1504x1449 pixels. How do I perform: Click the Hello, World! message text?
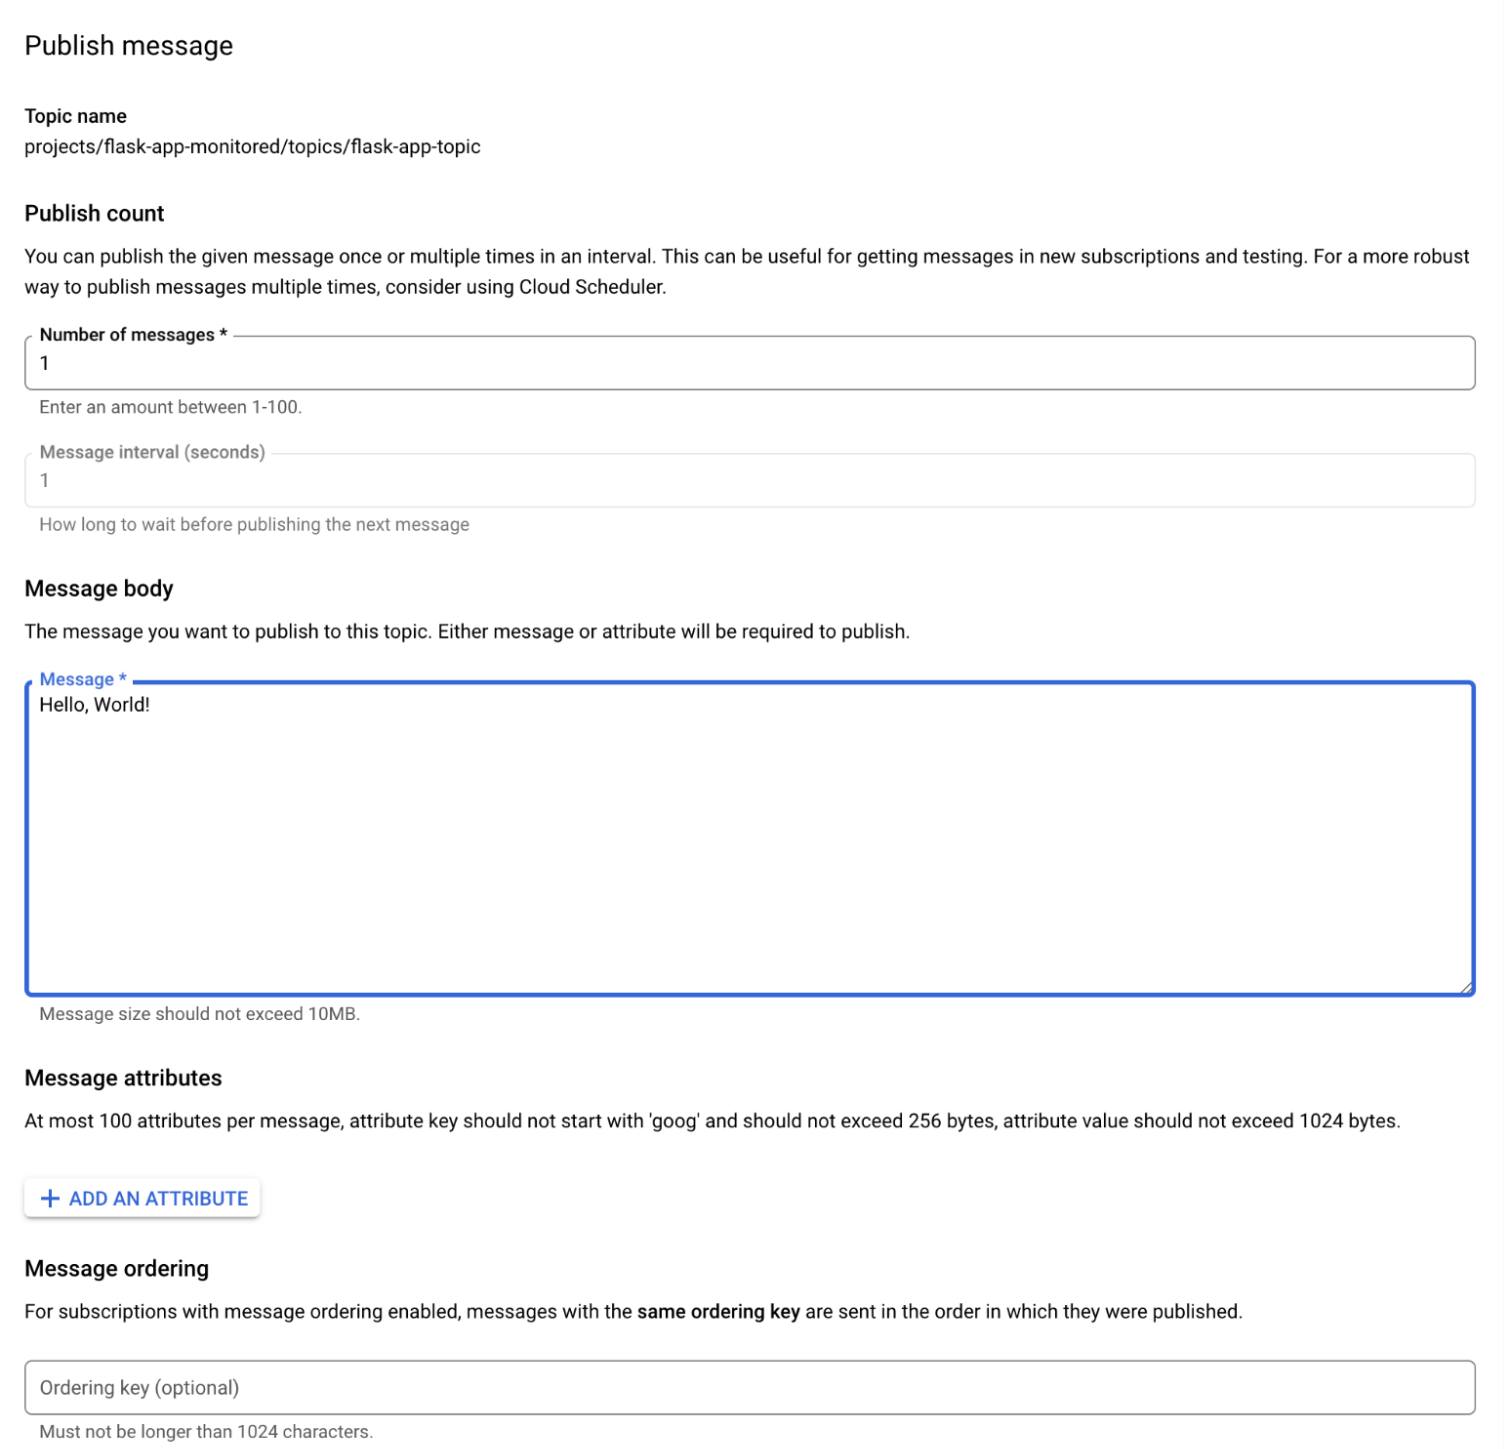96,703
